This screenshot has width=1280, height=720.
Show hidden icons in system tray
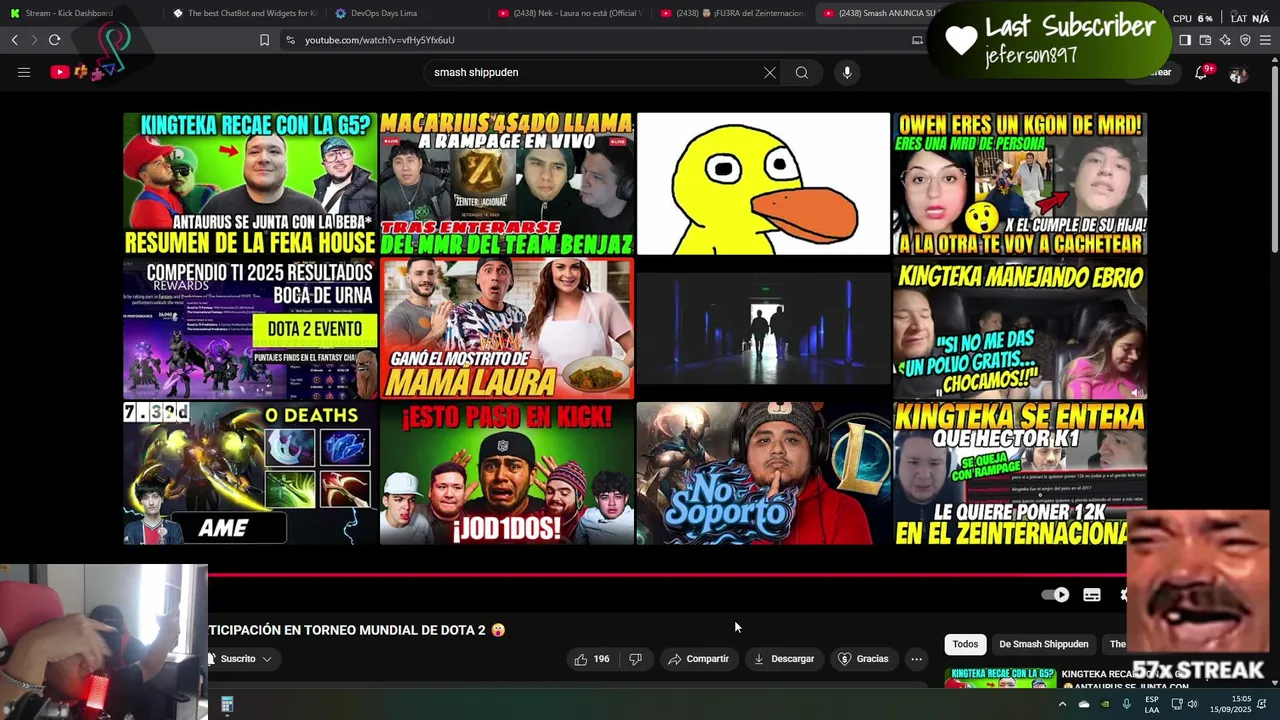(1062, 705)
